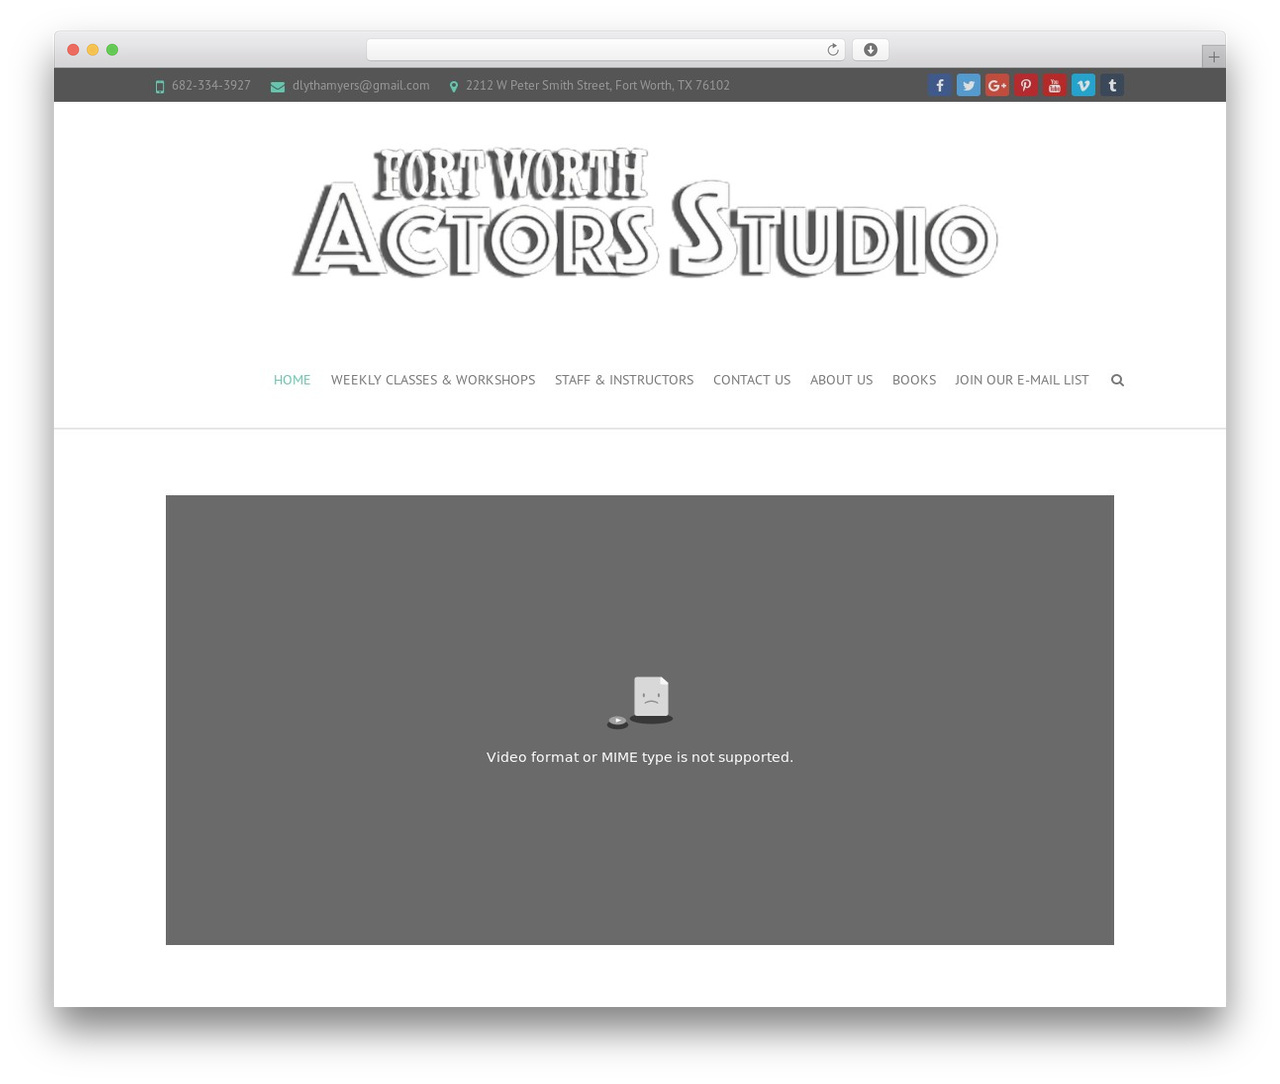The height and width of the screenshot is (1084, 1280).
Task: Open the Facebook social icon
Action: pyautogui.click(x=940, y=86)
